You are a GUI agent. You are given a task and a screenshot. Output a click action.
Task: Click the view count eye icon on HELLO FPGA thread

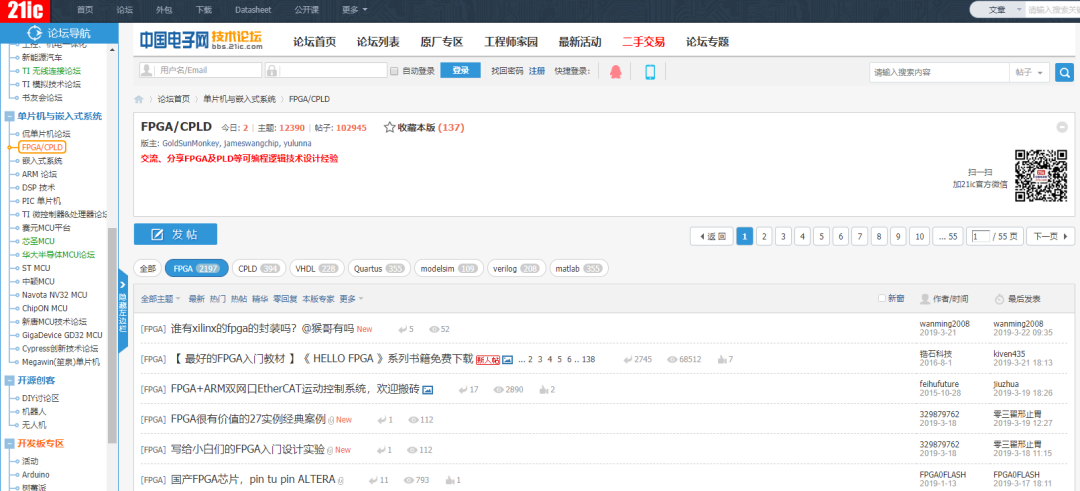(672, 359)
